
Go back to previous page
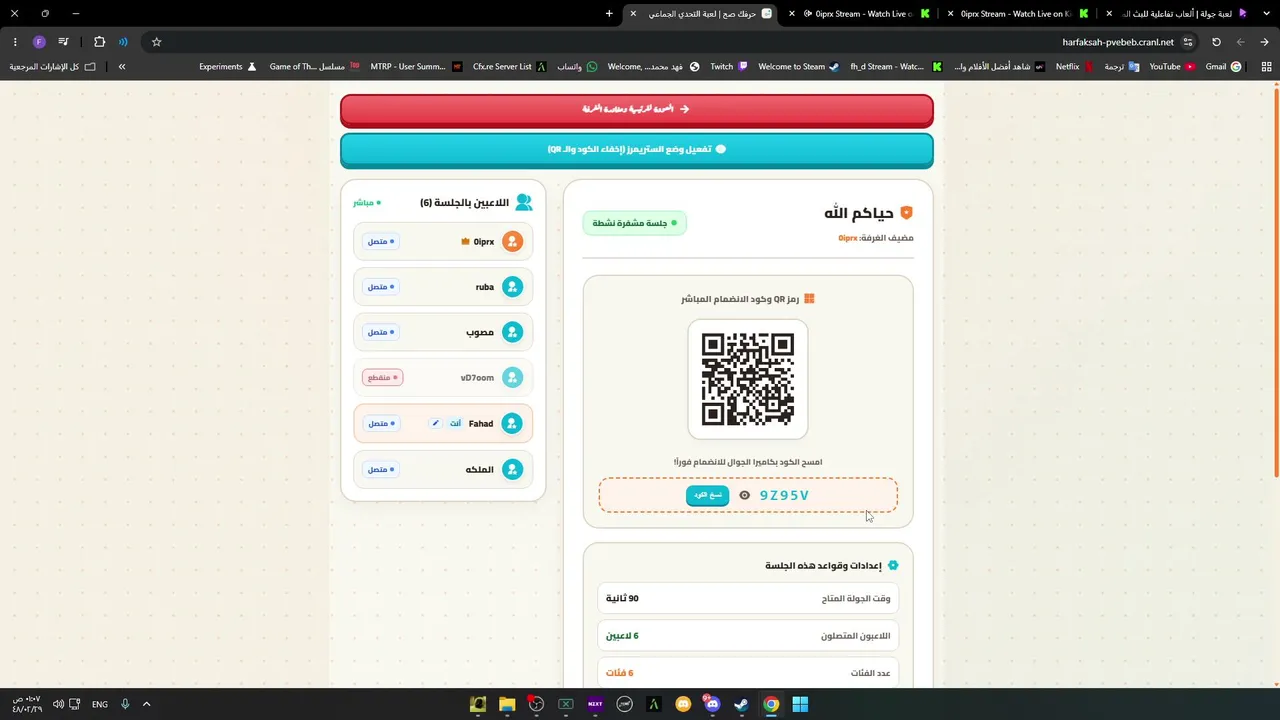click(1264, 42)
